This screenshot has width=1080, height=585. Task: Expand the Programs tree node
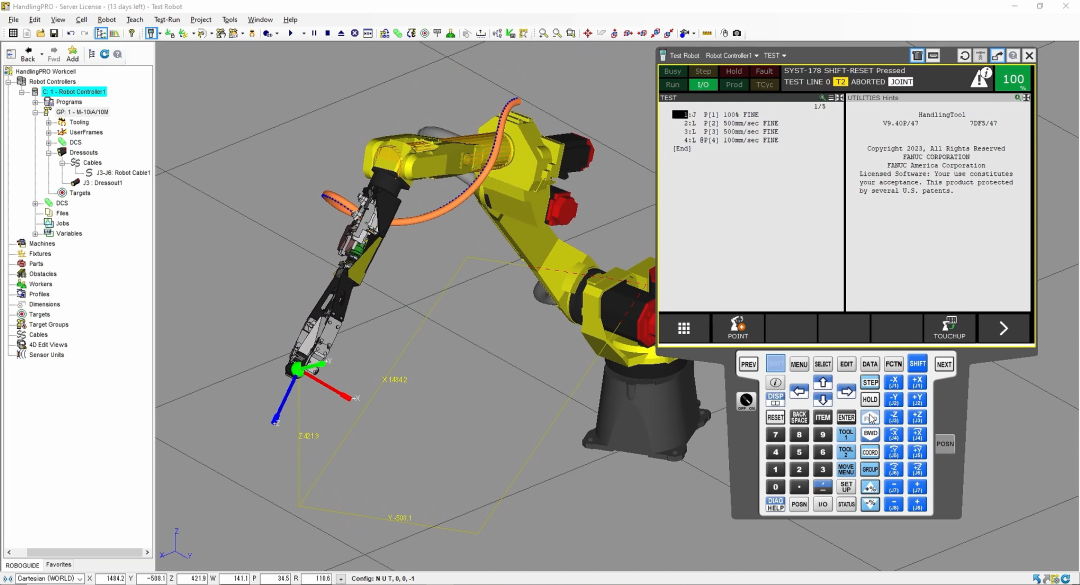(x=36, y=102)
